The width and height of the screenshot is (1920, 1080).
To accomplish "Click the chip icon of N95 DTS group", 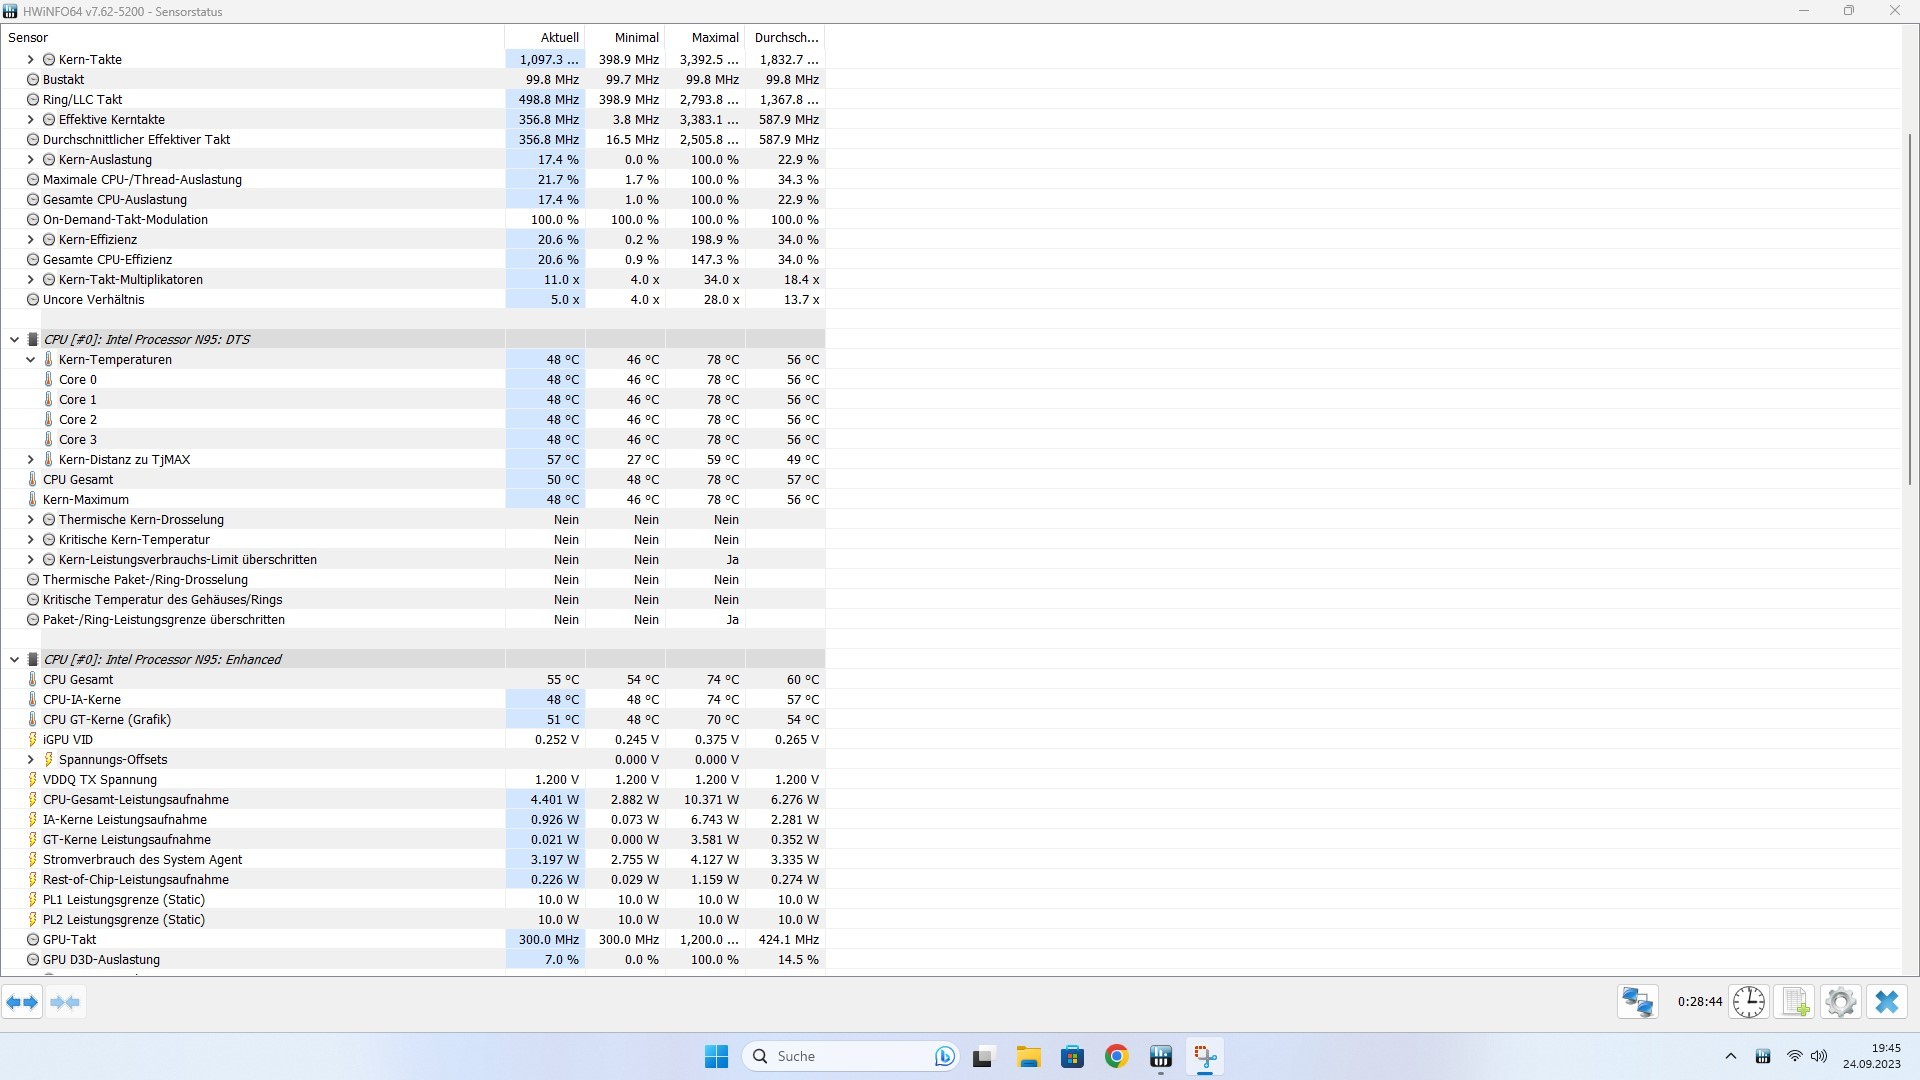I will pos(32,339).
